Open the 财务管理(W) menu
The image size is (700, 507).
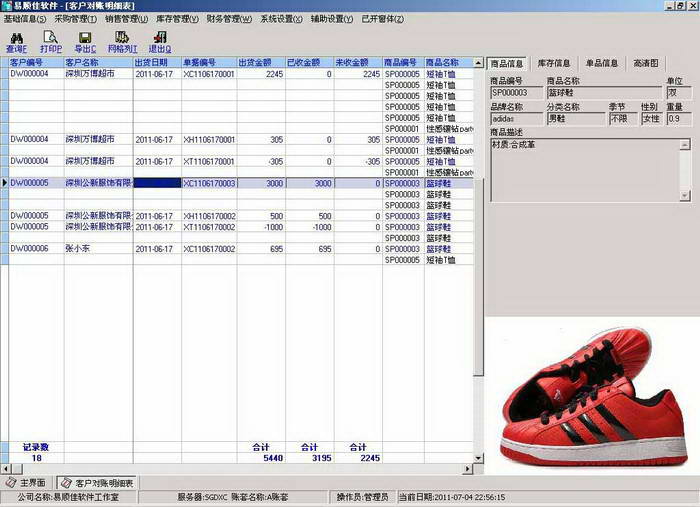(229, 19)
